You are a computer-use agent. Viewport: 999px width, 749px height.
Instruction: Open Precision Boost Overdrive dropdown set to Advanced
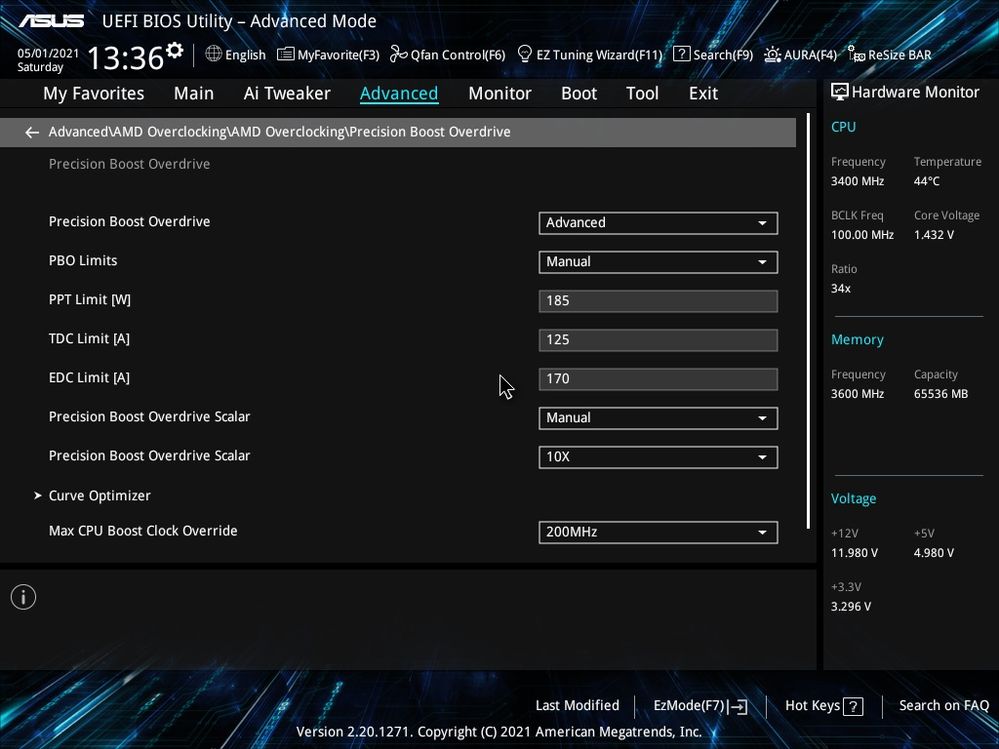click(658, 223)
